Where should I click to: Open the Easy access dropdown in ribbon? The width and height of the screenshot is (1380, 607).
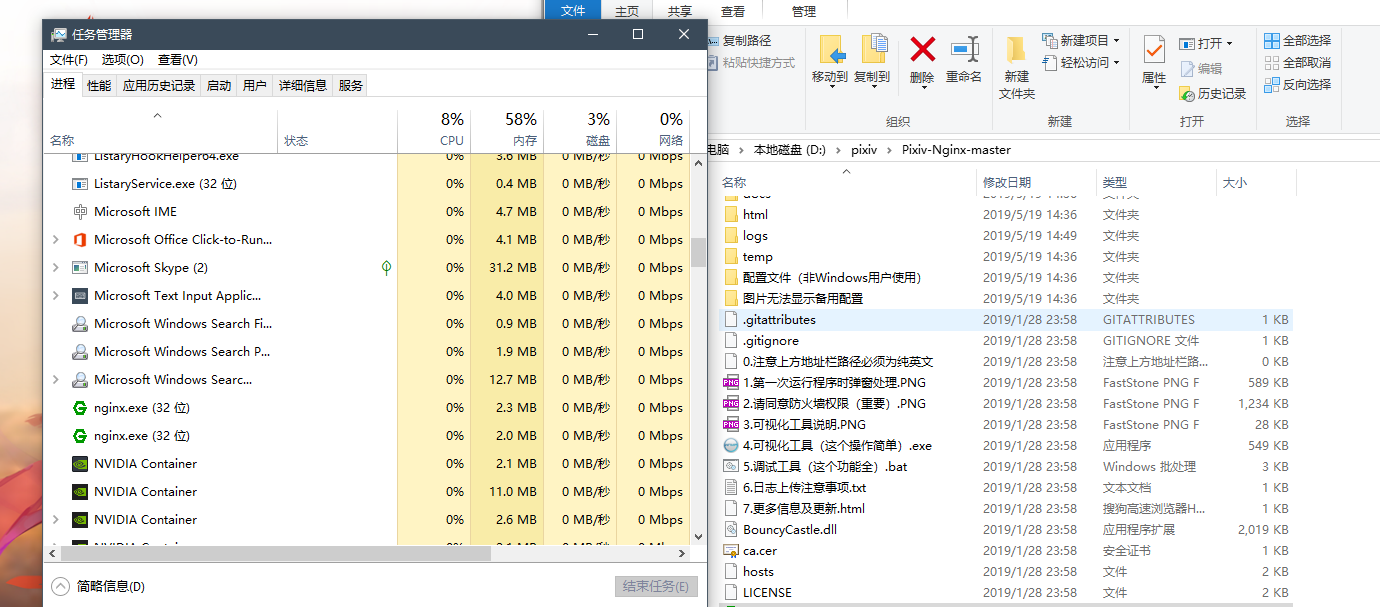(x=1081, y=62)
